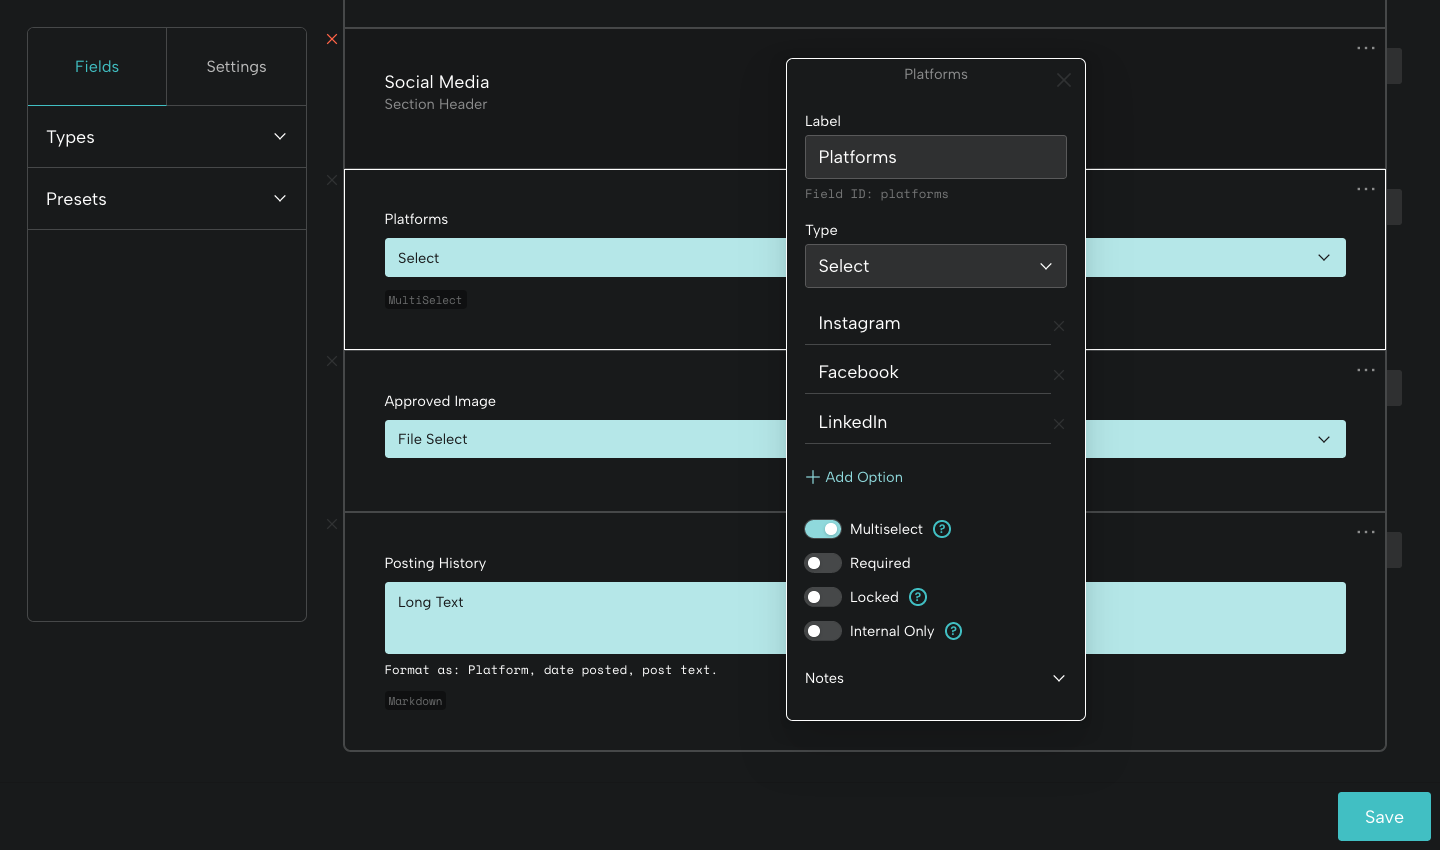1440x850 pixels.
Task: Click the MultiSelect tag under Platforms
Action: 426,300
